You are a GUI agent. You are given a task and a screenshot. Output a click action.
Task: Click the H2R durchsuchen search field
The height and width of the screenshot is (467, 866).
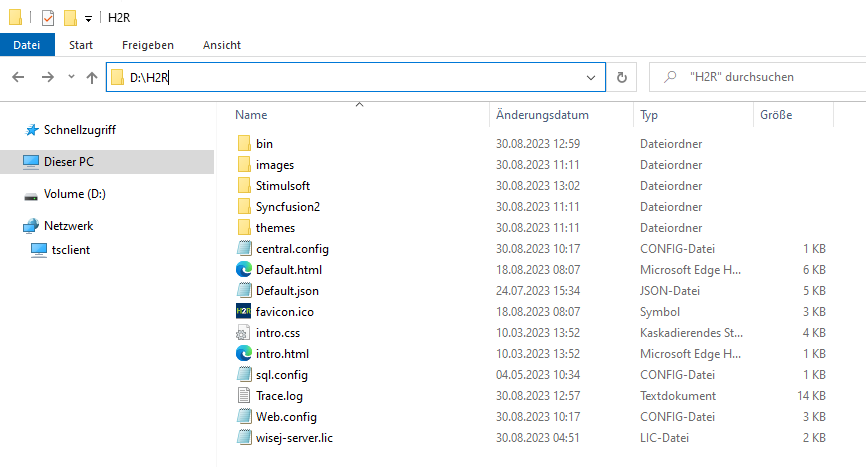pos(760,78)
